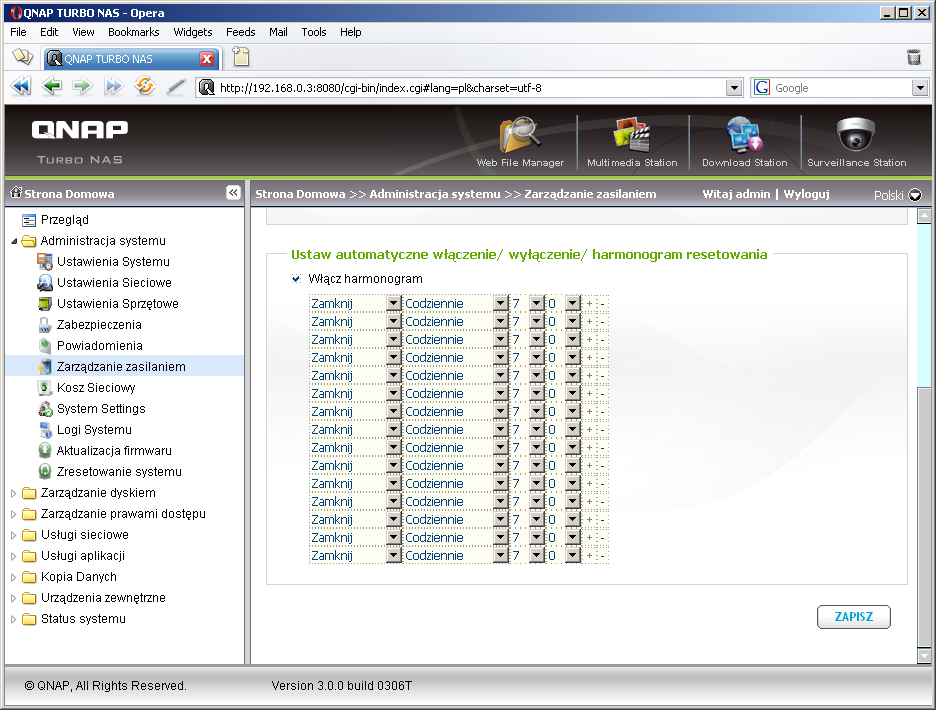Viewport: 936px width, 710px height.
Task: Click the wand edit icon in toolbar
Action: coord(176,87)
